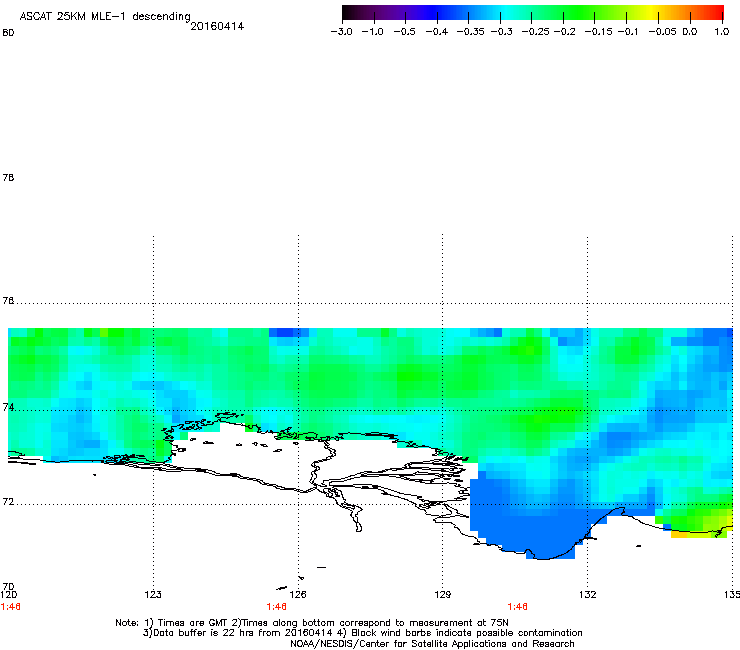Image resolution: width=740 pixels, height=650 pixels.
Task: Click the NOAA/NESDIS credit line
Action: [432, 644]
